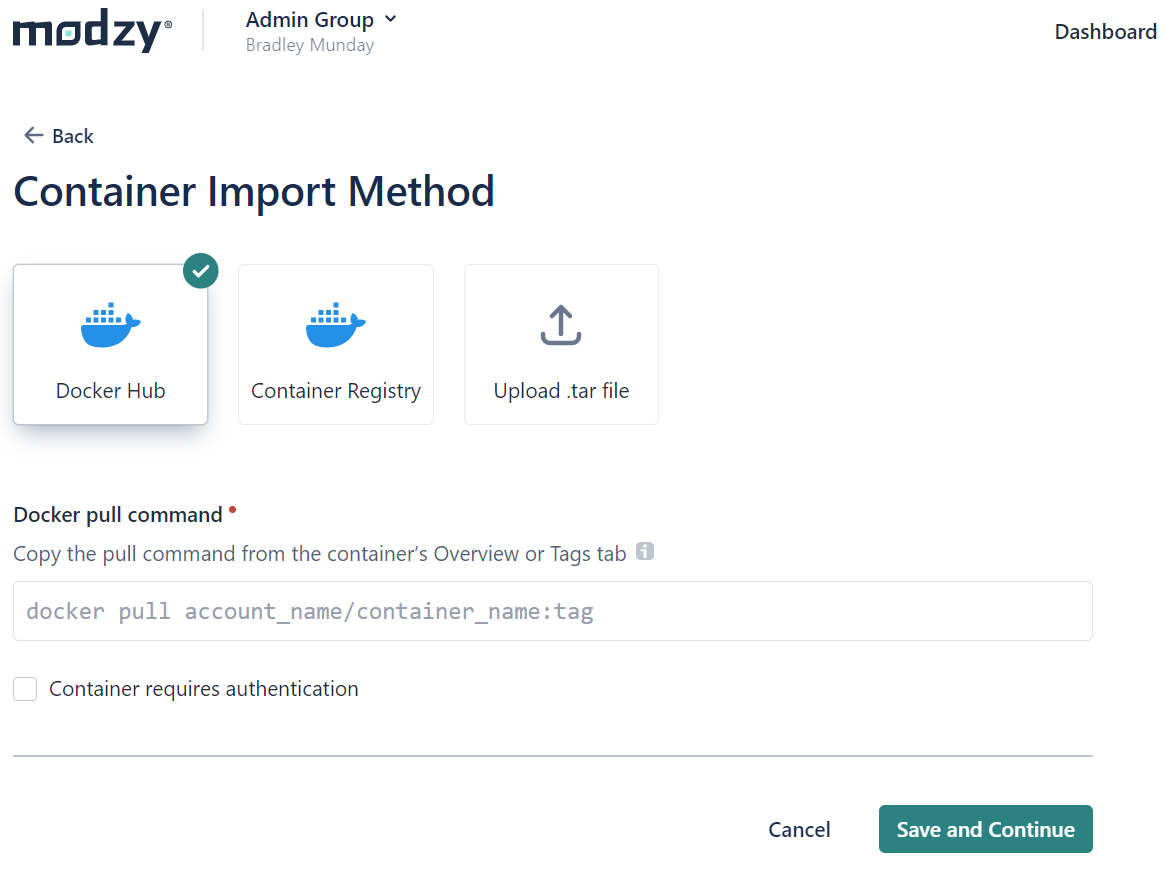1167x881 pixels.
Task: Click the info icon next to Tags tab text
Action: (x=645, y=551)
